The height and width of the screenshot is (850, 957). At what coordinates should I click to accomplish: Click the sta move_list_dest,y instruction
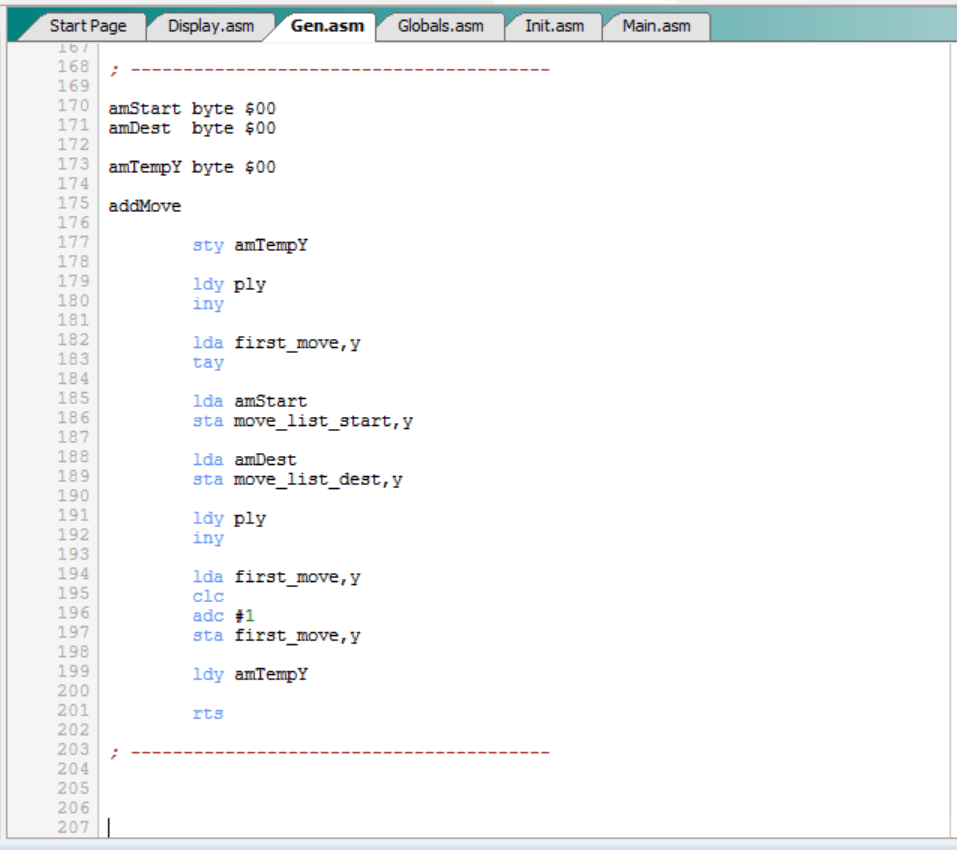coord(297,480)
